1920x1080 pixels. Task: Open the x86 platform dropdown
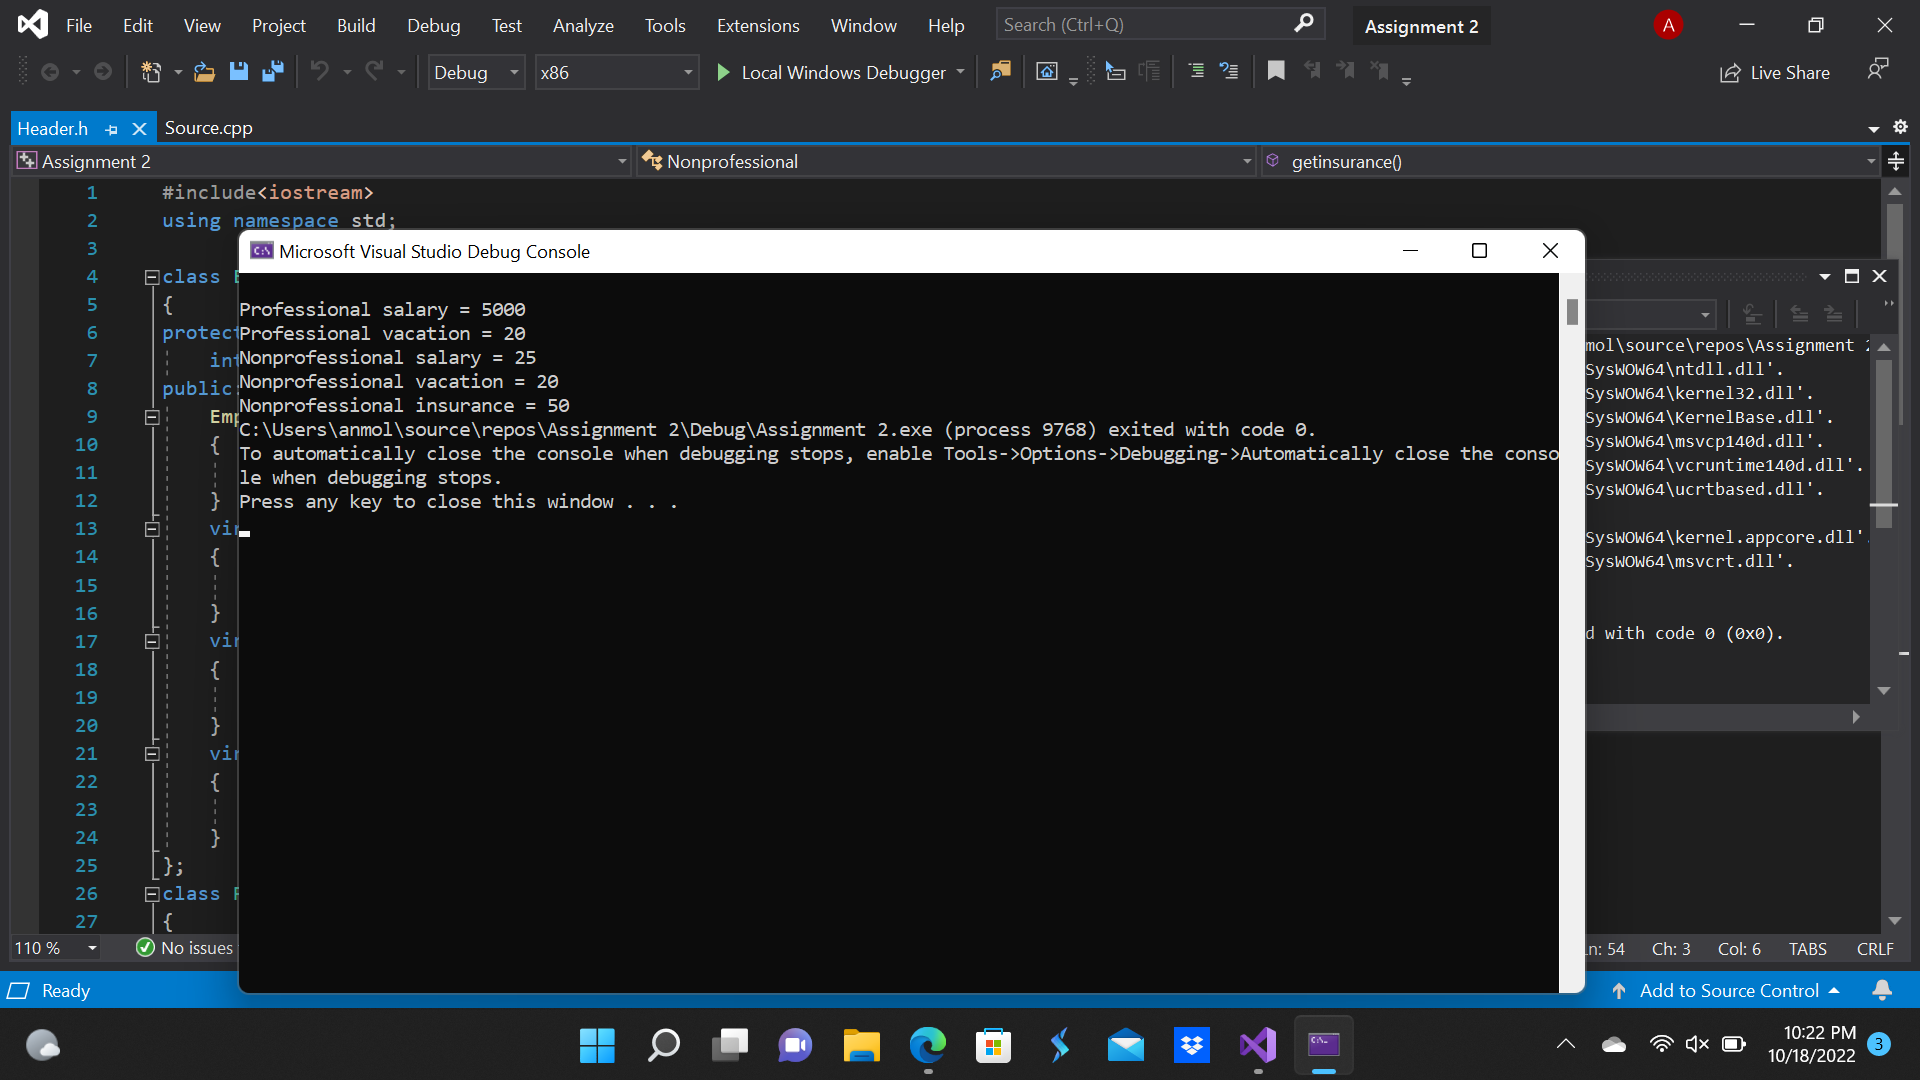[616, 72]
